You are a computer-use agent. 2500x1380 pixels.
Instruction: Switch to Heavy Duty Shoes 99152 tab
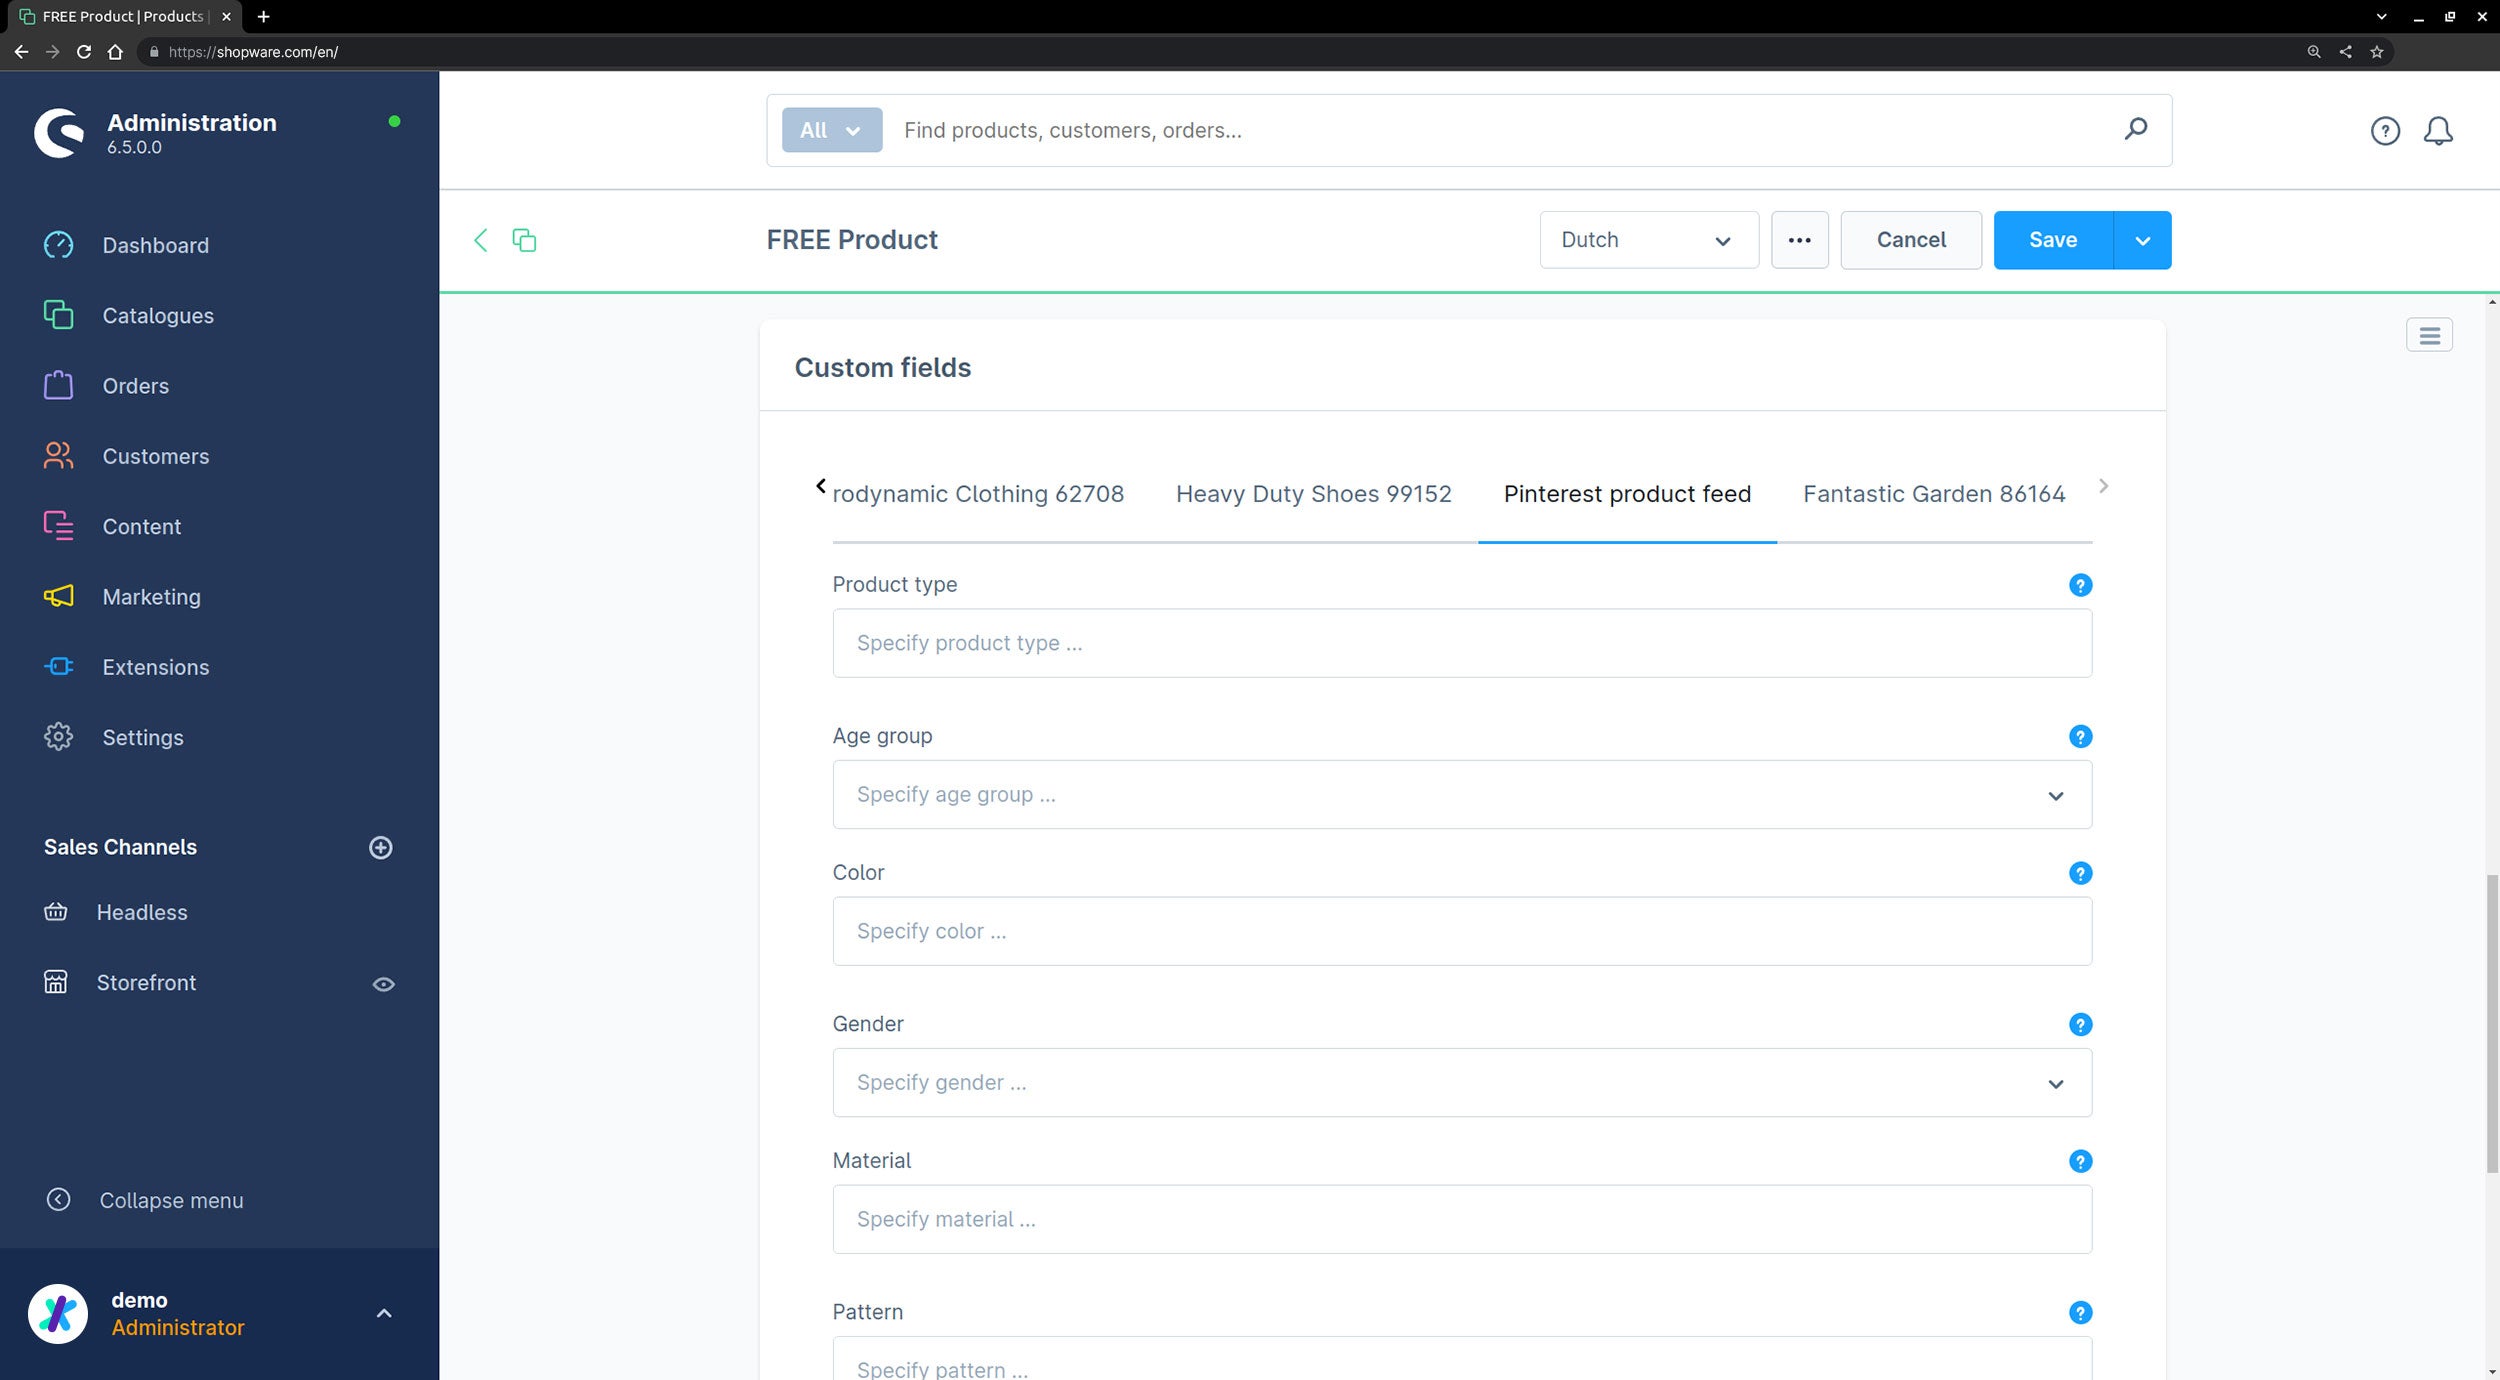[1314, 493]
